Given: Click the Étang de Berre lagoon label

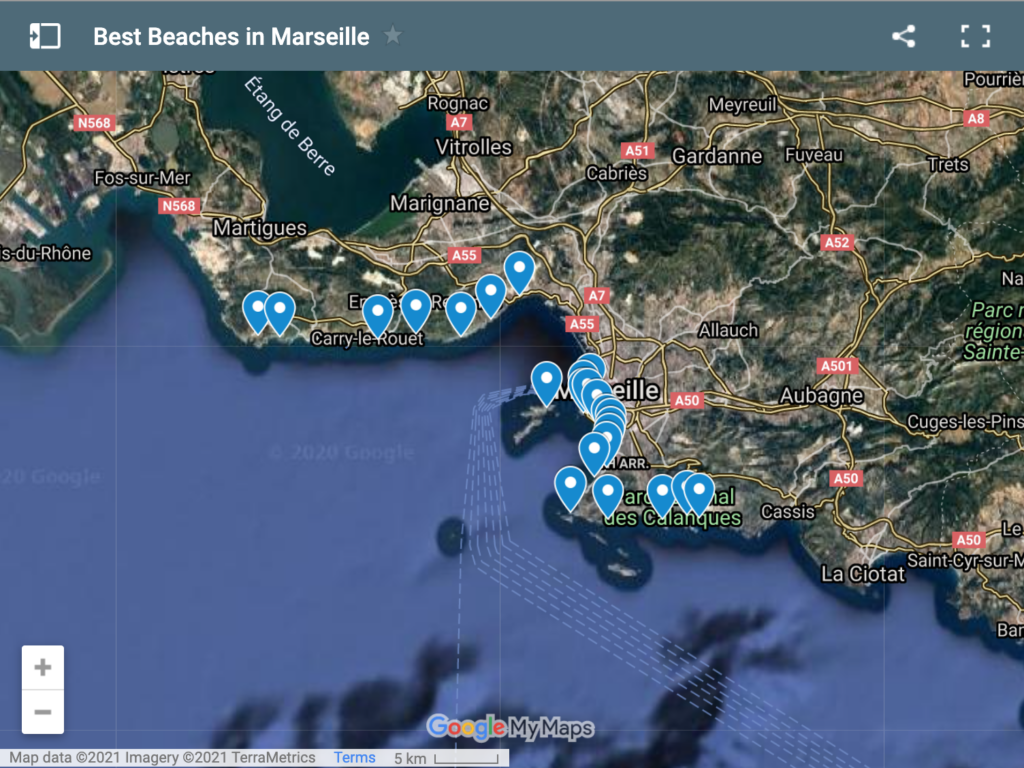Looking at the screenshot, I should [x=290, y=126].
